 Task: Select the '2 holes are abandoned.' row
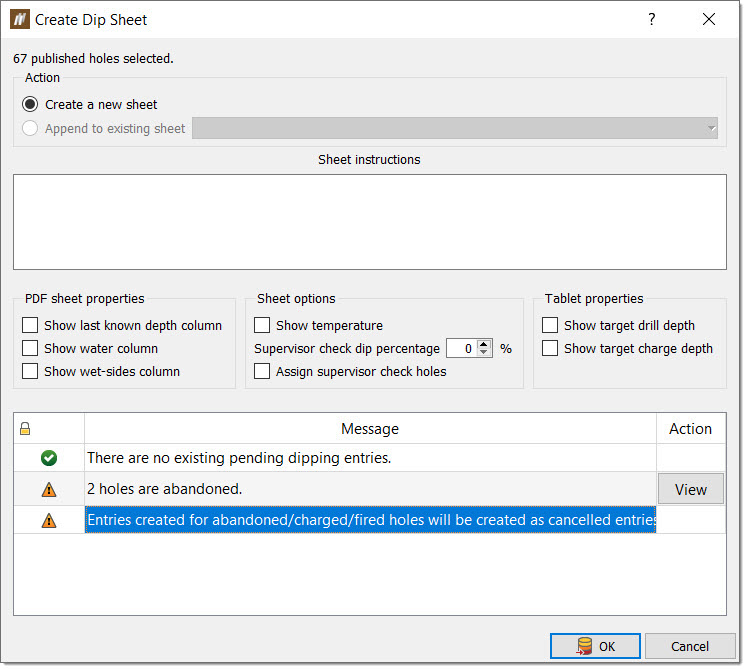370,489
